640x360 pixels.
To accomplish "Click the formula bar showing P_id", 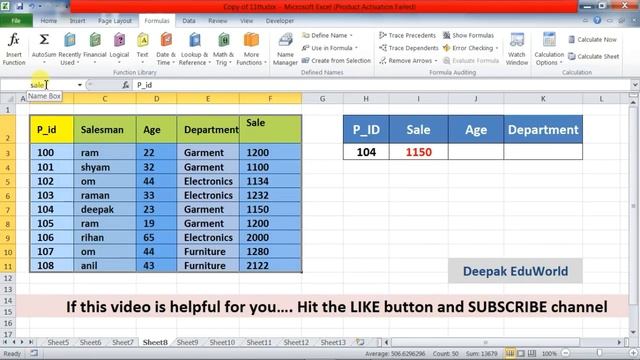I will tap(382, 85).
